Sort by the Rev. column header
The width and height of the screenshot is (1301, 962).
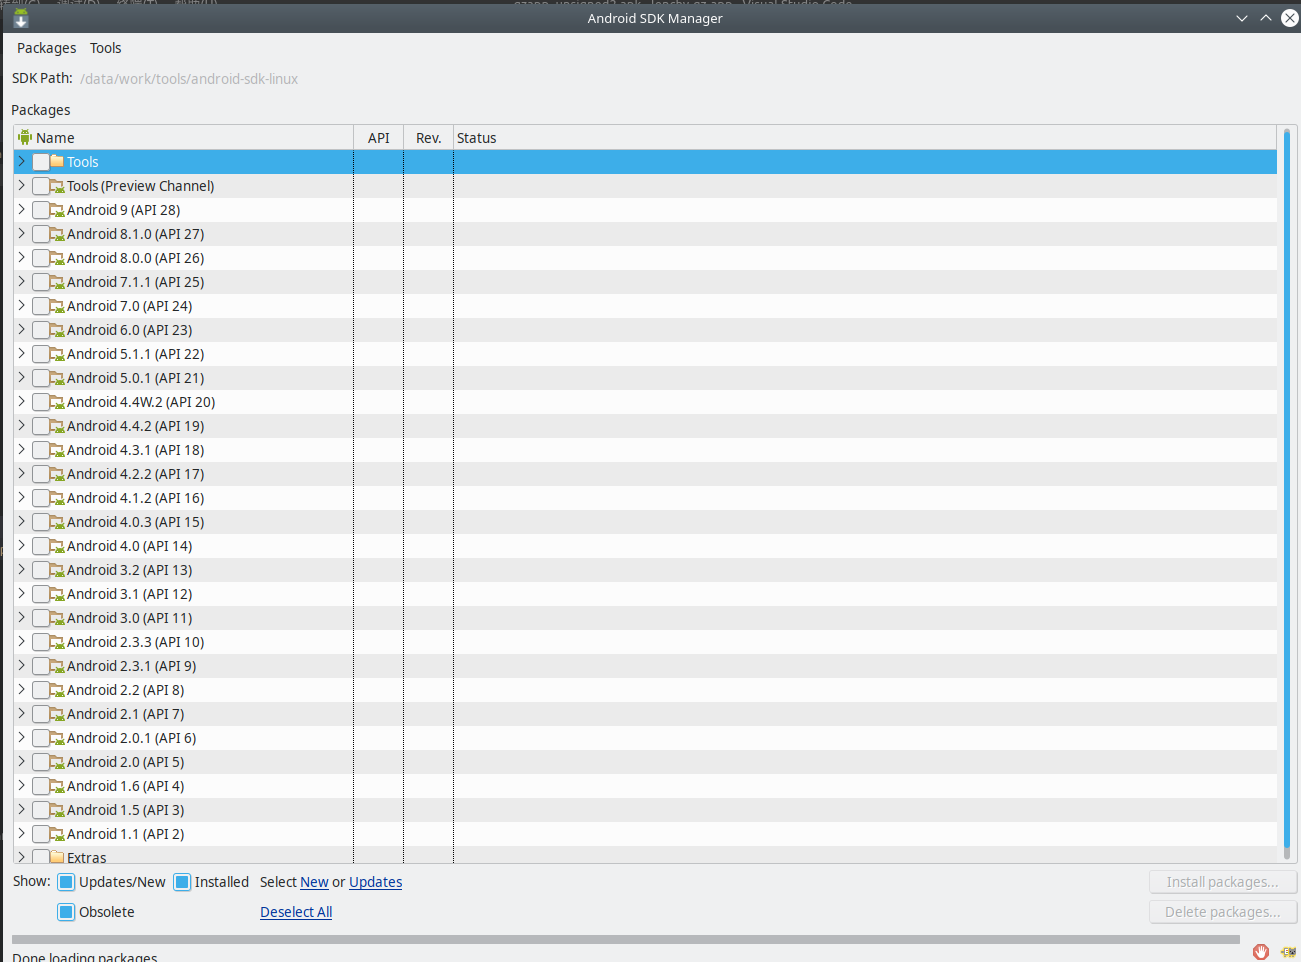[x=429, y=138]
